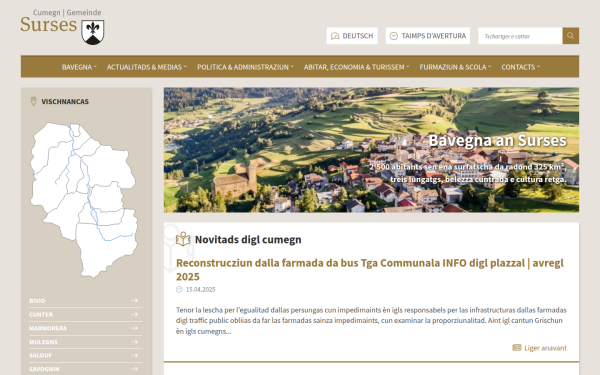Expand the Politica & Administraziun chevron
This screenshot has height=375, width=600.
pyautogui.click(x=292, y=67)
